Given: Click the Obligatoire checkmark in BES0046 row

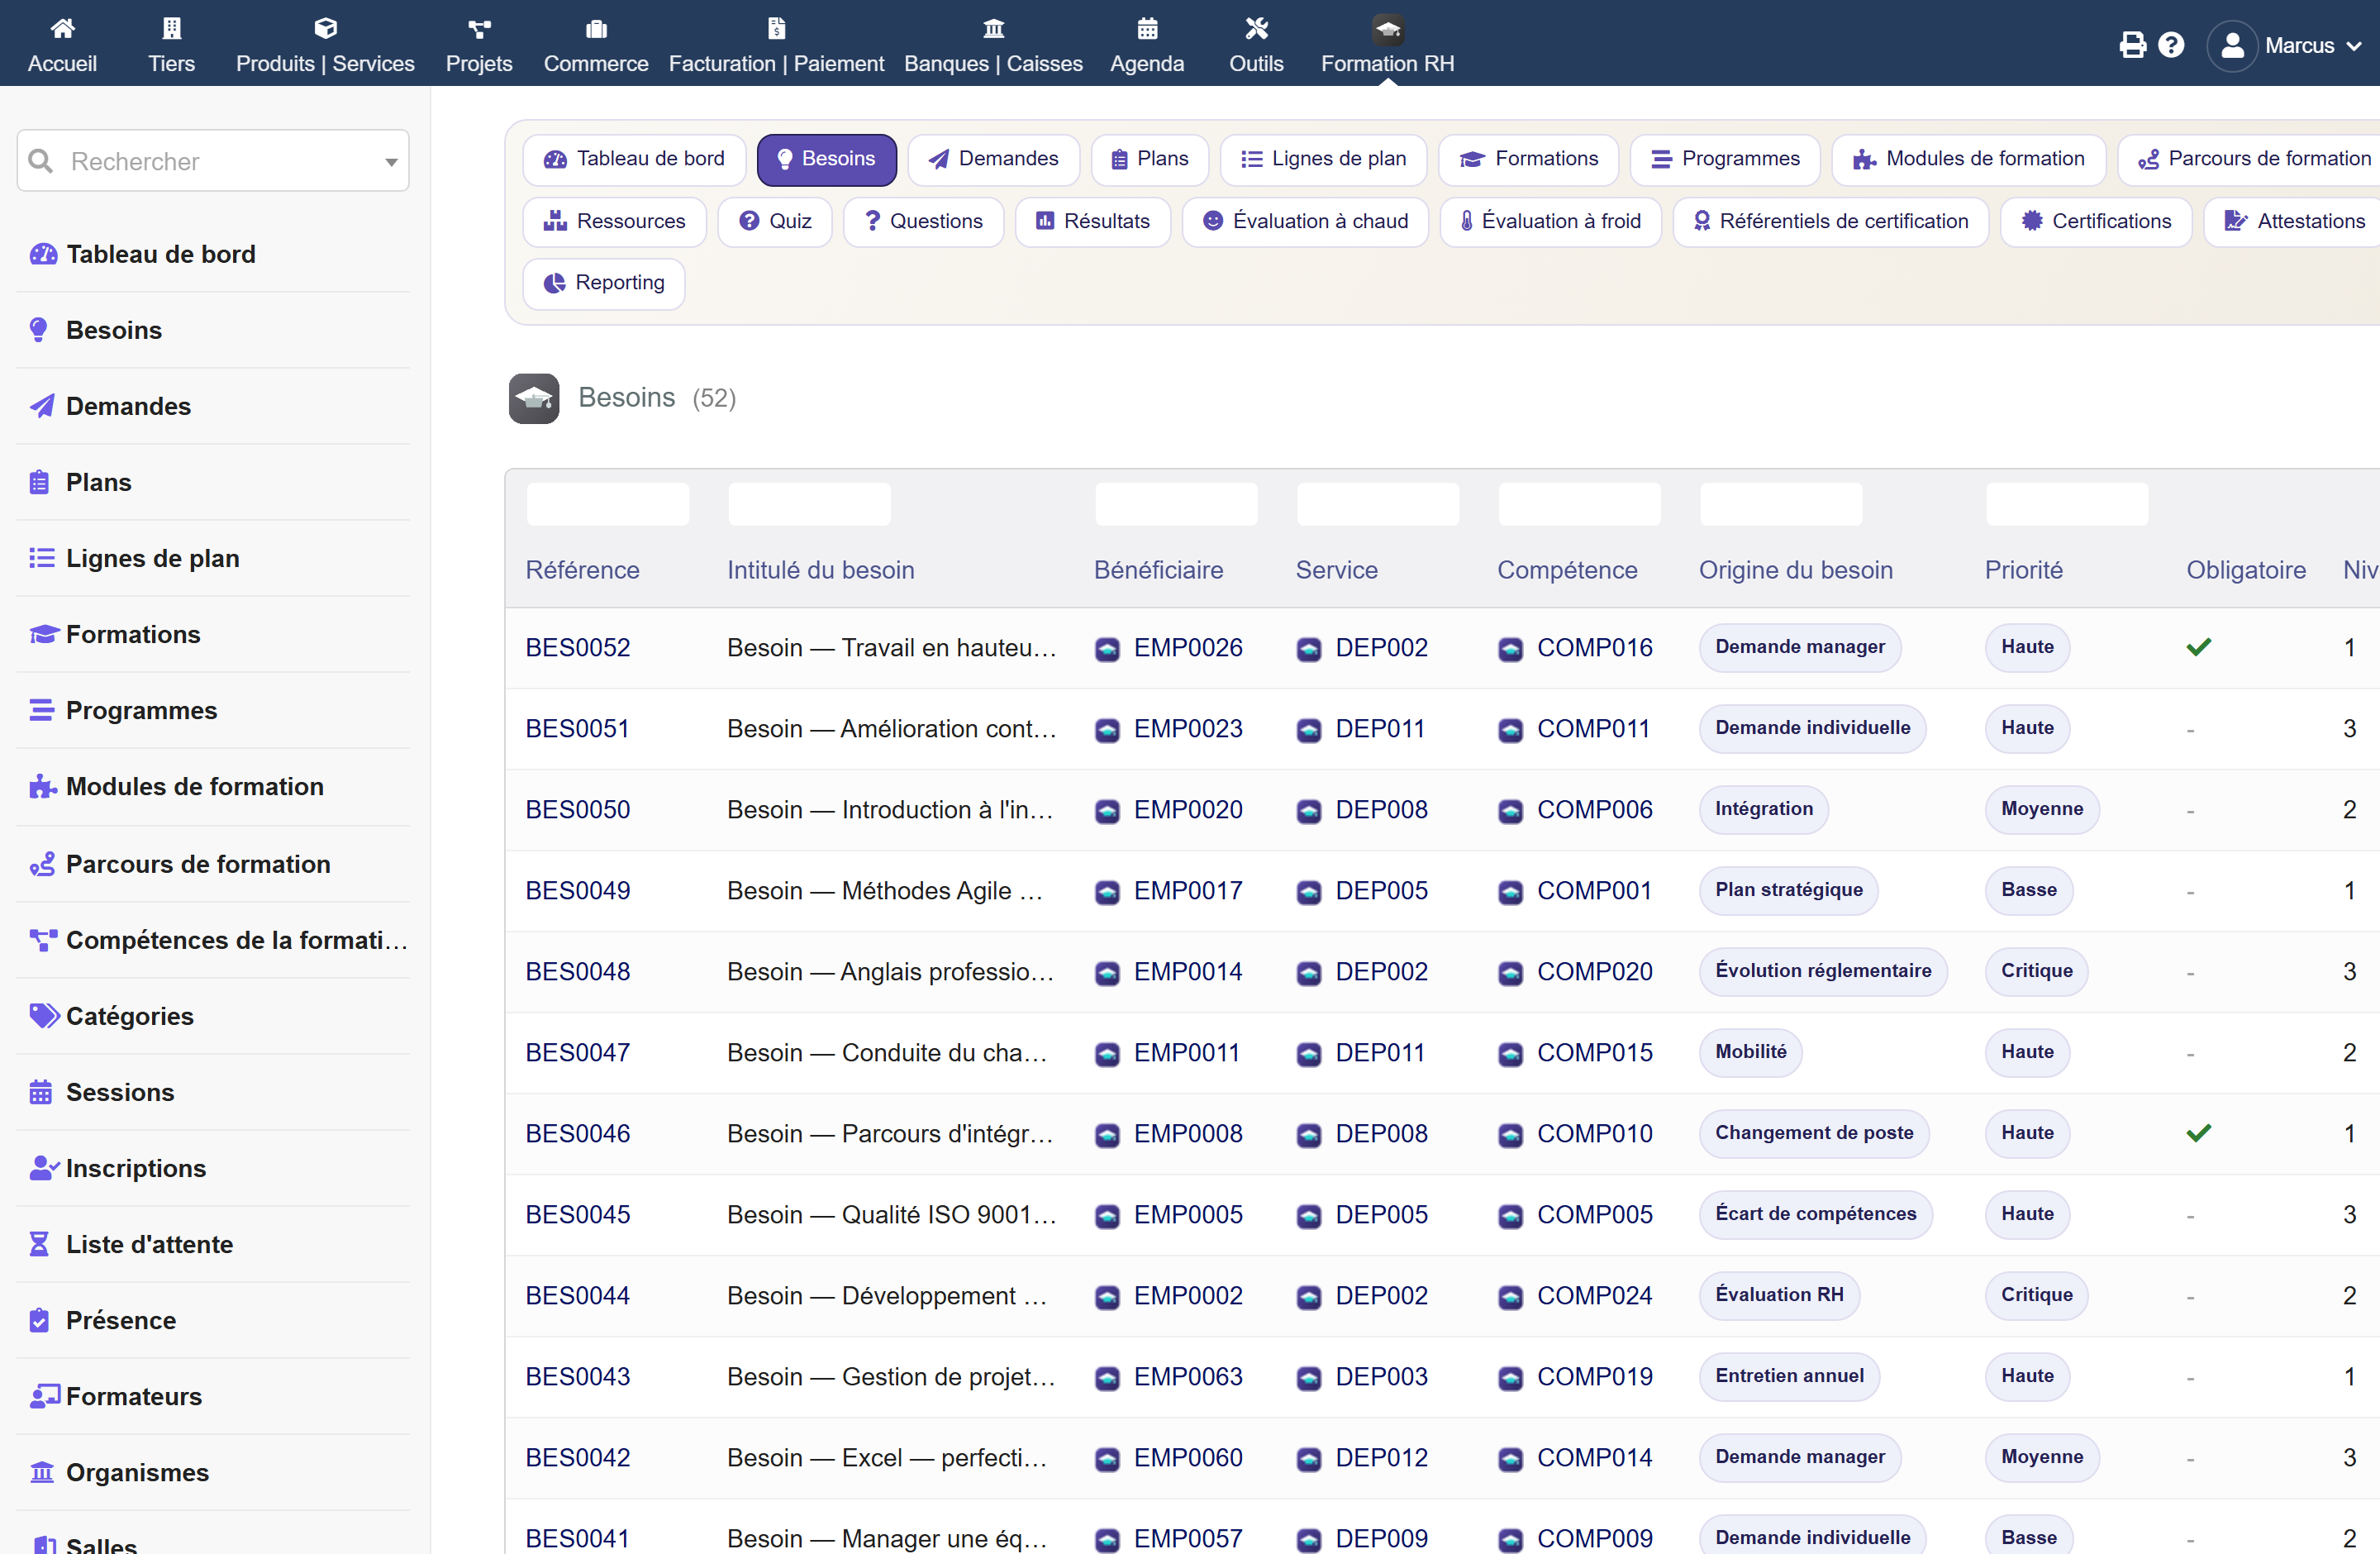Looking at the screenshot, I should click(2199, 1134).
